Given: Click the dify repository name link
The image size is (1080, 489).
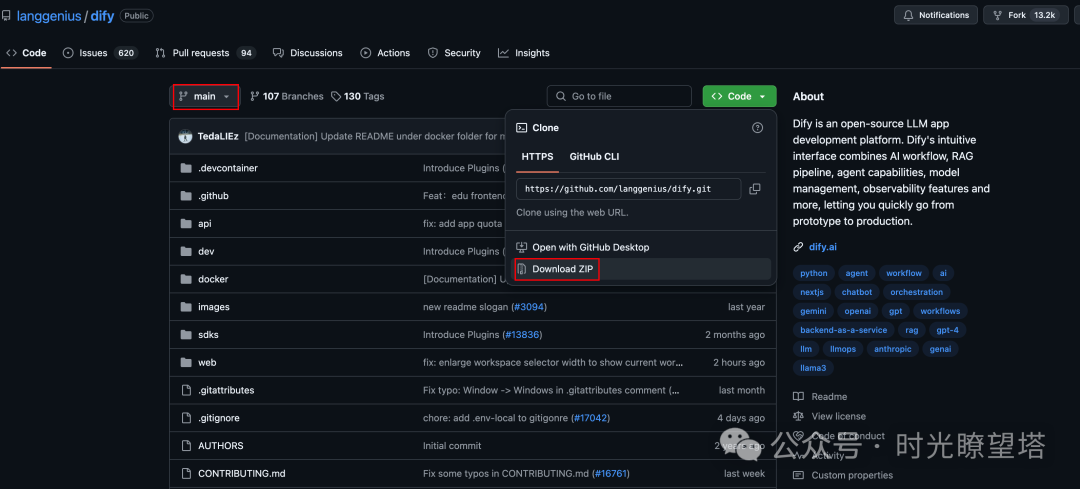Looking at the screenshot, I should pyautogui.click(x=103, y=15).
